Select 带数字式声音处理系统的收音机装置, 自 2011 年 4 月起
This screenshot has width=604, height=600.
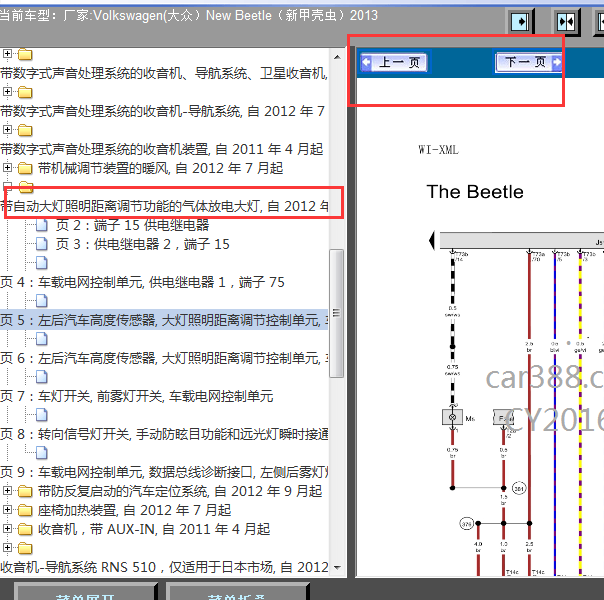(x=161, y=149)
